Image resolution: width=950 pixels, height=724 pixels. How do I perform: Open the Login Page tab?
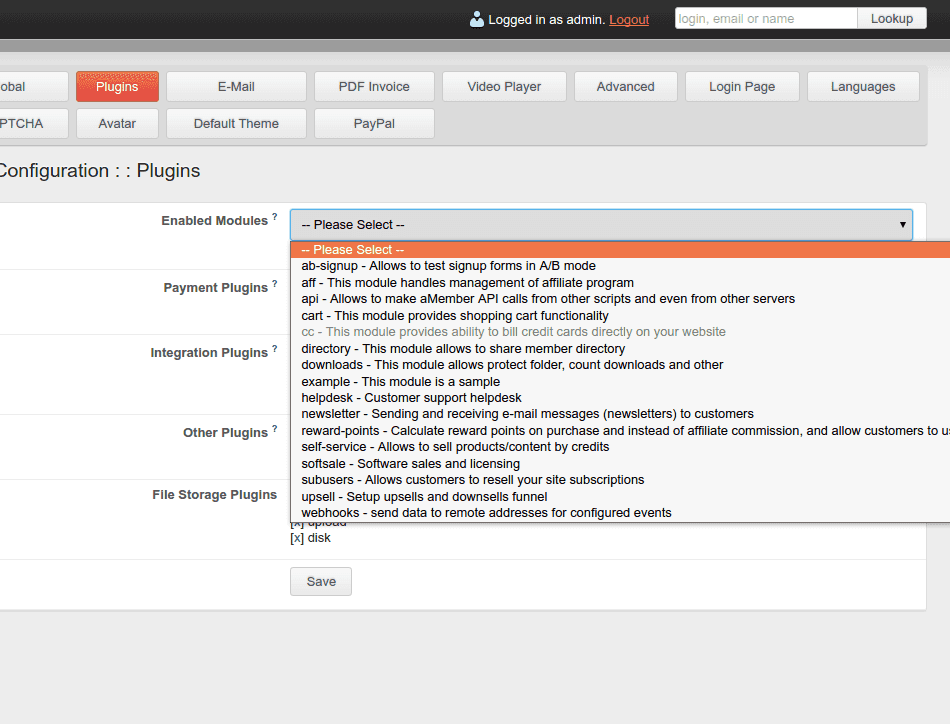coord(742,87)
